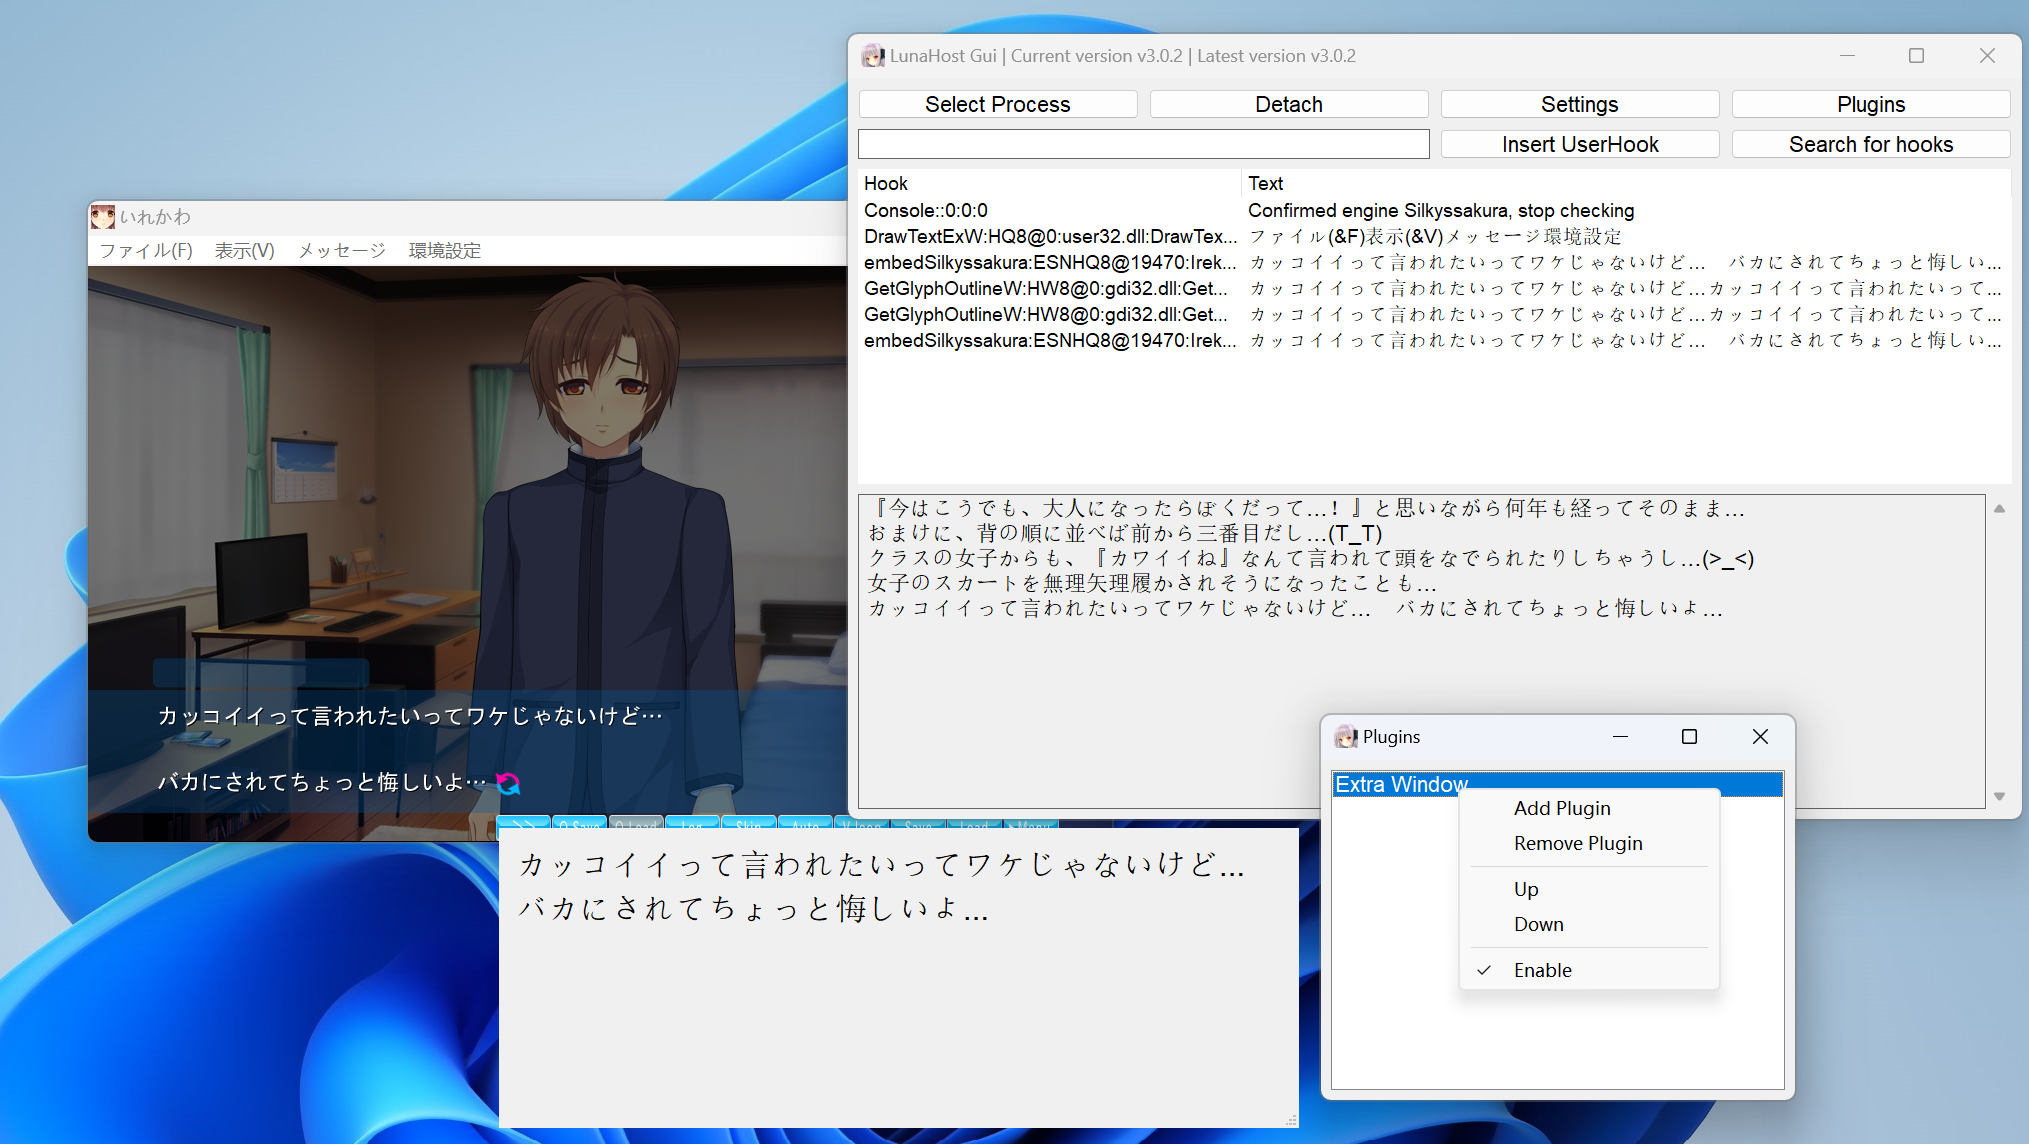The image size is (2029, 1144).
Task: Click Search for hooks
Action: coord(1870,144)
